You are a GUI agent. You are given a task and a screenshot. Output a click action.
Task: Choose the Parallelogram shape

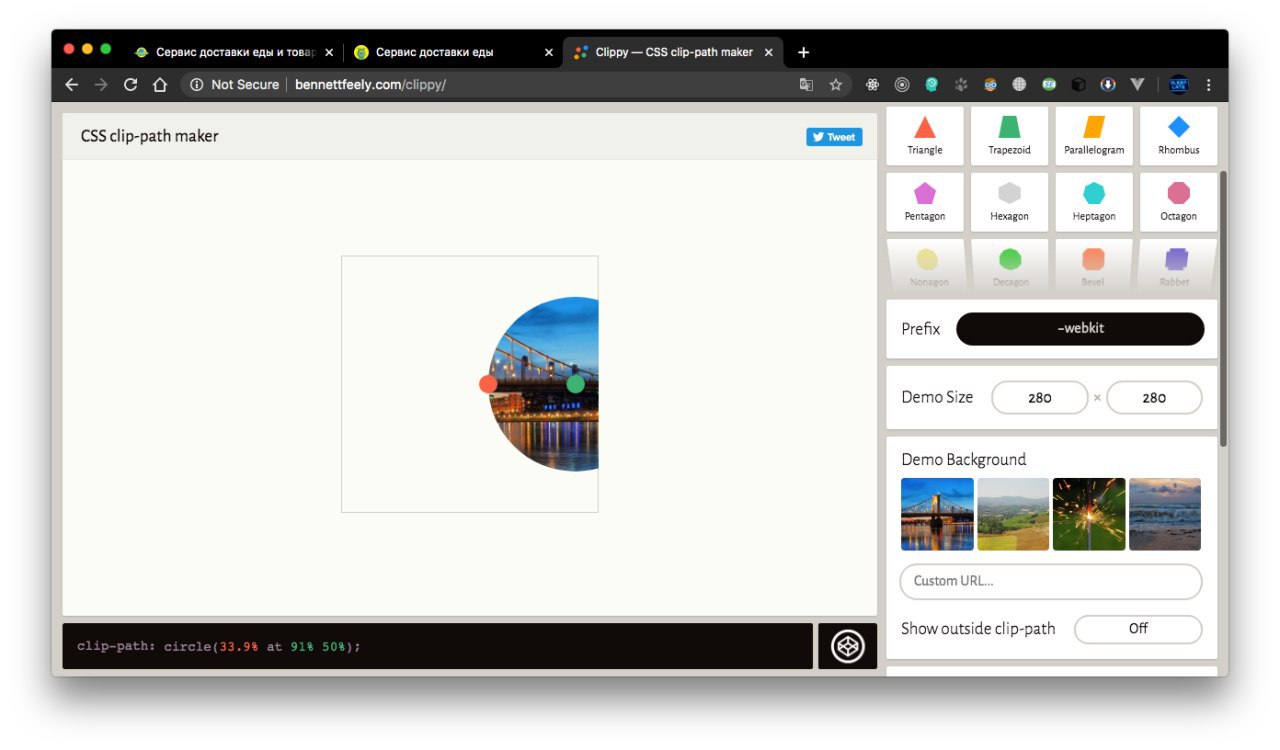click(1094, 135)
